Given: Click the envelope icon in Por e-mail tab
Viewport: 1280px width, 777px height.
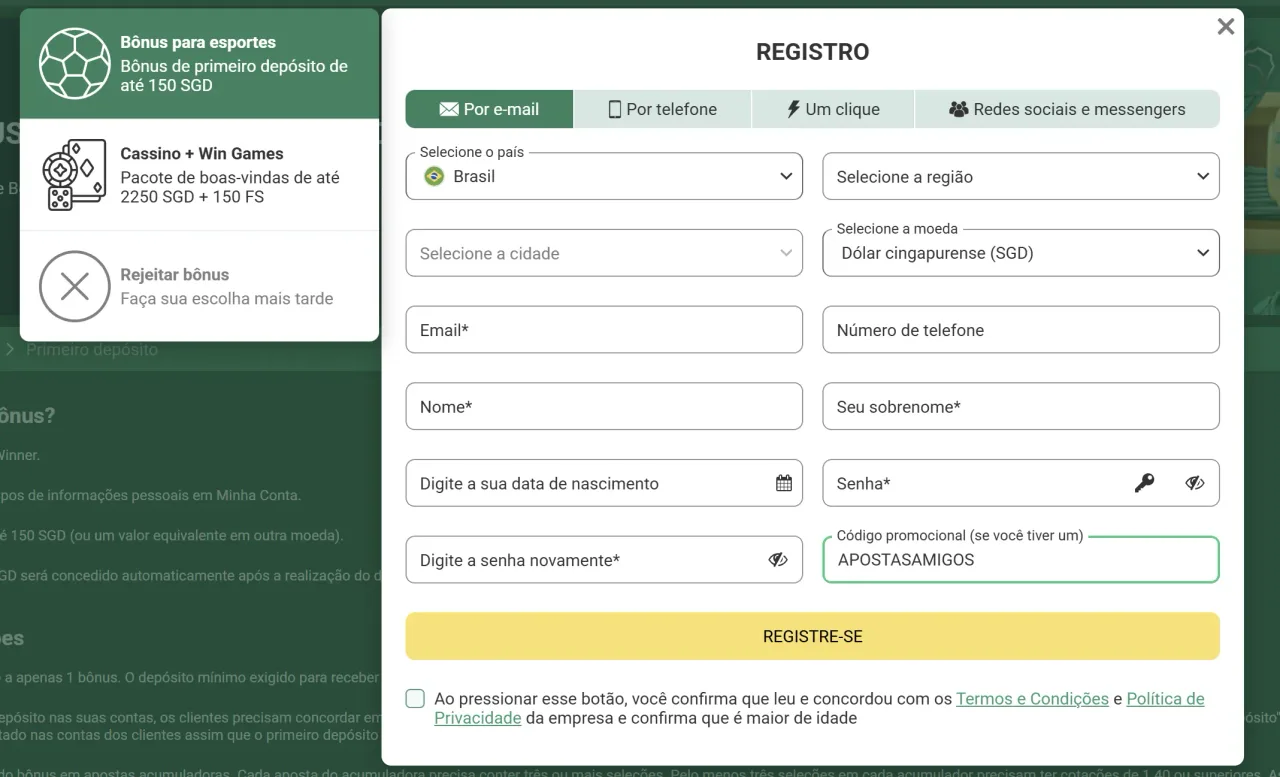Looking at the screenshot, I should click(449, 109).
